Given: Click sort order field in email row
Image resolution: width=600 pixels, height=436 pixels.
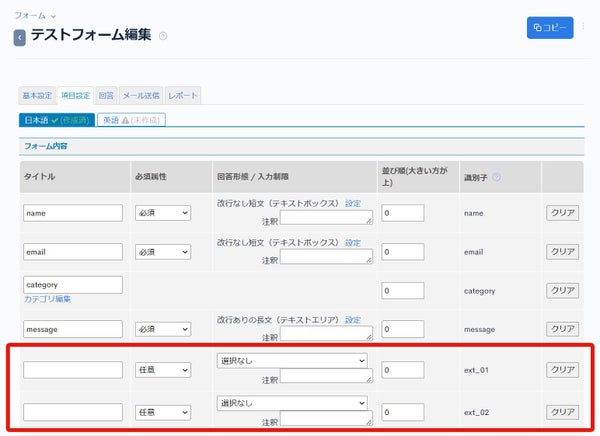Looking at the screenshot, I should tap(403, 252).
